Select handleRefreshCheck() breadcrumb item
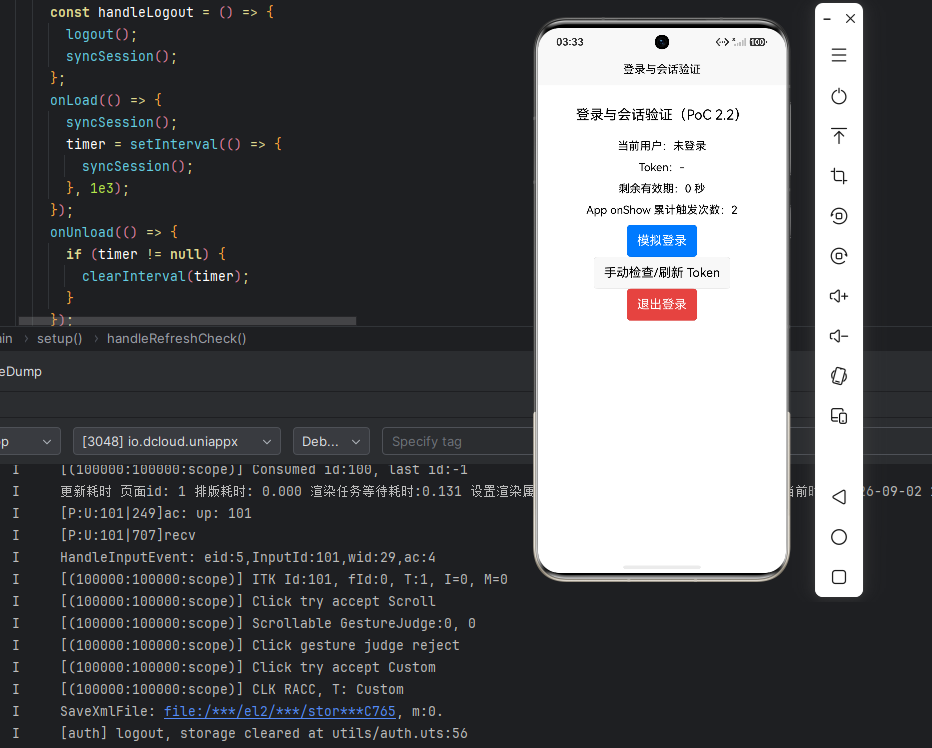 (x=177, y=338)
